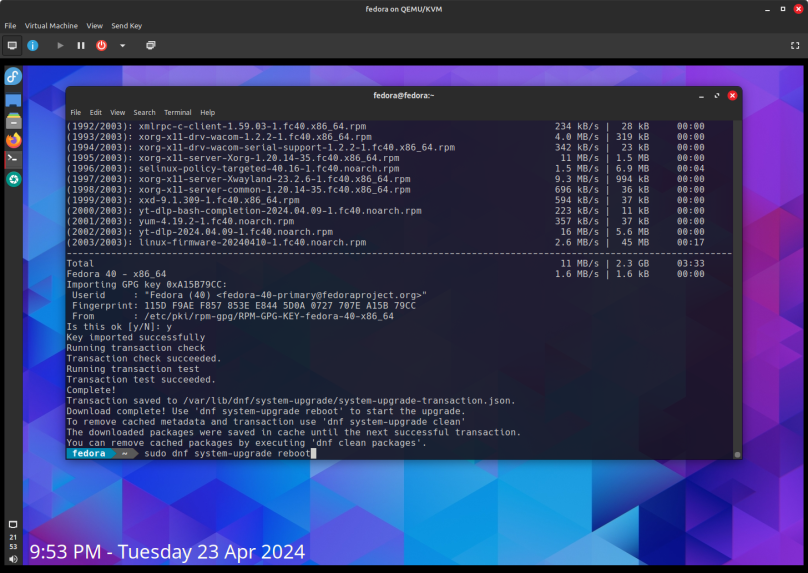The image size is (808, 573).
Task: Click 'Download complete!' instruction line
Action: (266, 411)
